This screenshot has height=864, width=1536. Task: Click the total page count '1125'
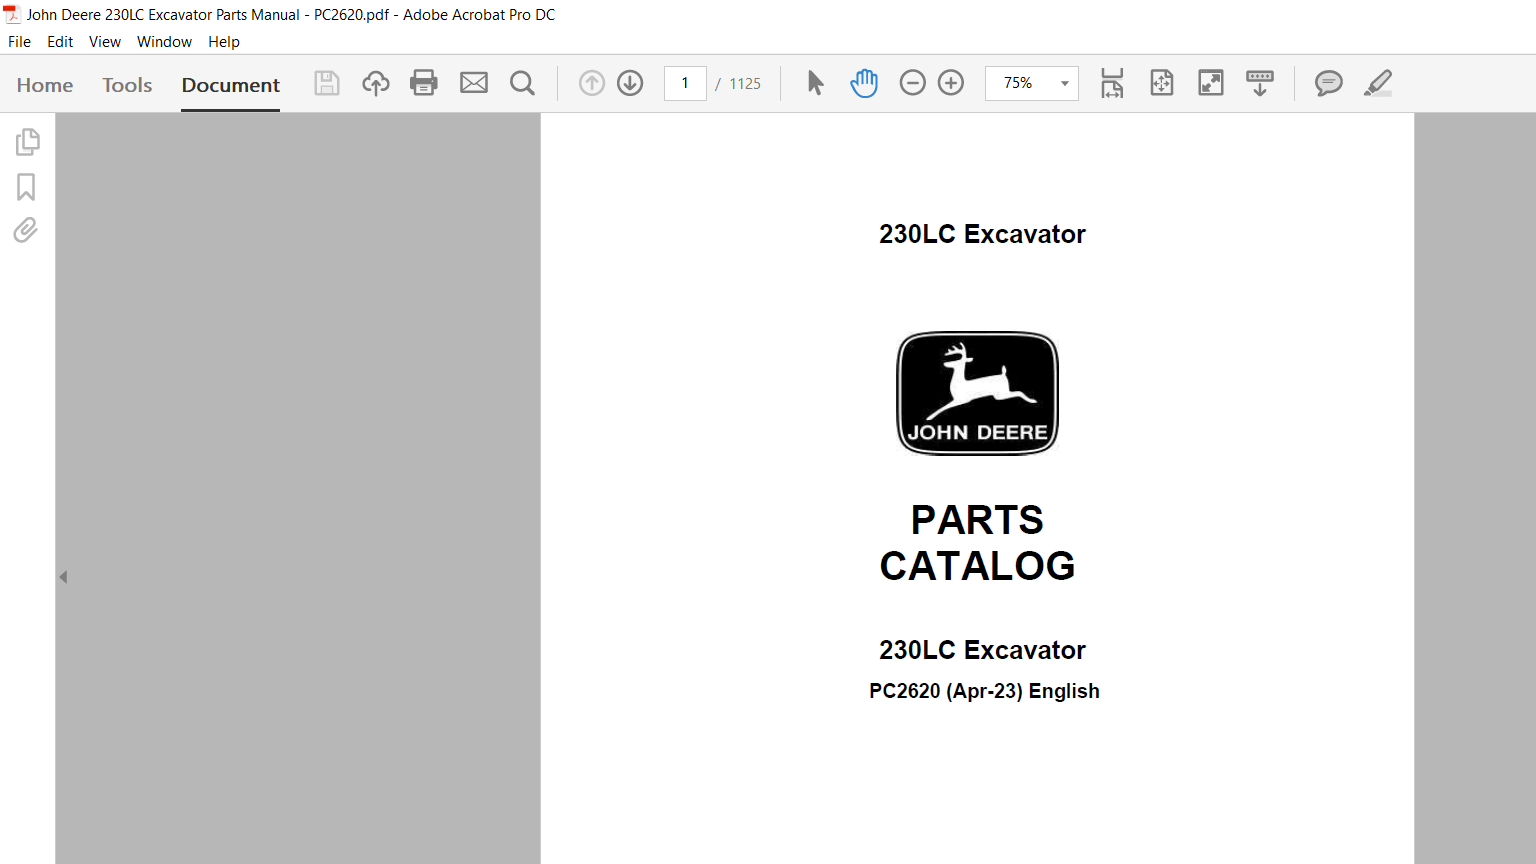pyautogui.click(x=745, y=84)
